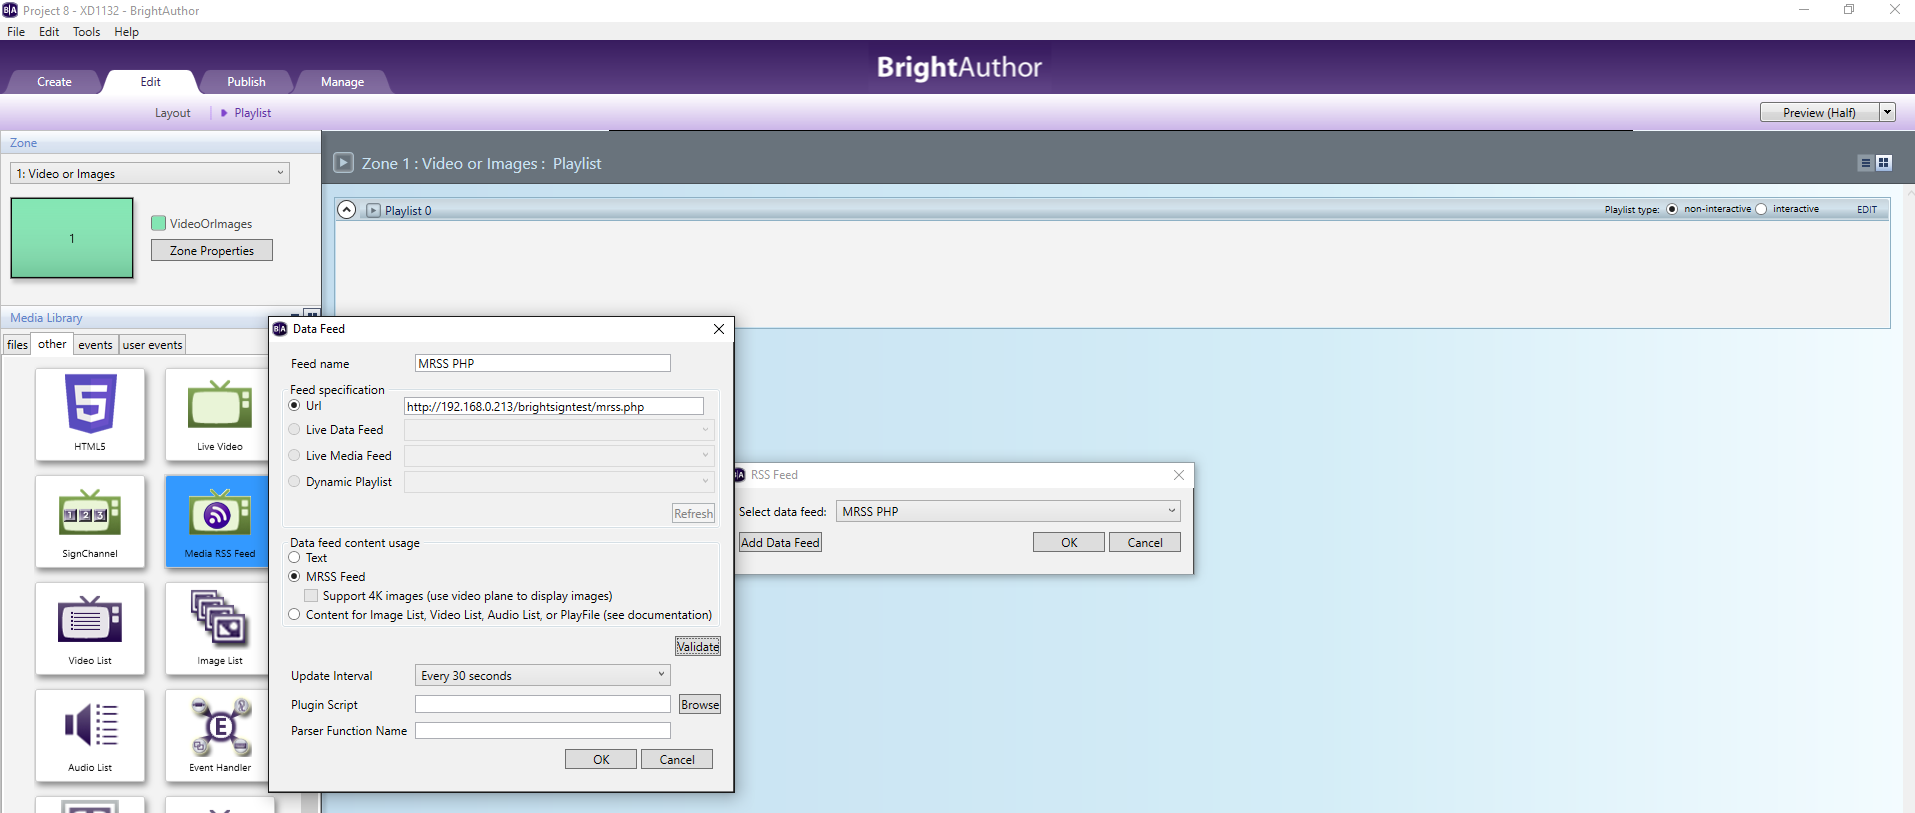Image resolution: width=1915 pixels, height=813 pixels.
Task: Click the Url input field
Action: 554,406
